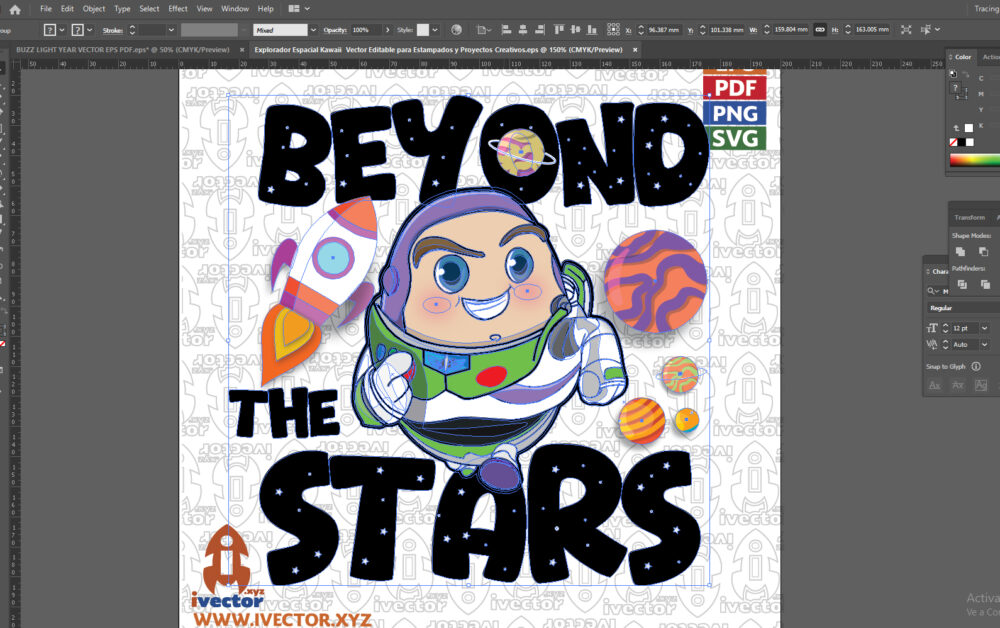The image size is (1000, 628).
Task: Open the Regular font style dropdown
Action: pos(964,308)
